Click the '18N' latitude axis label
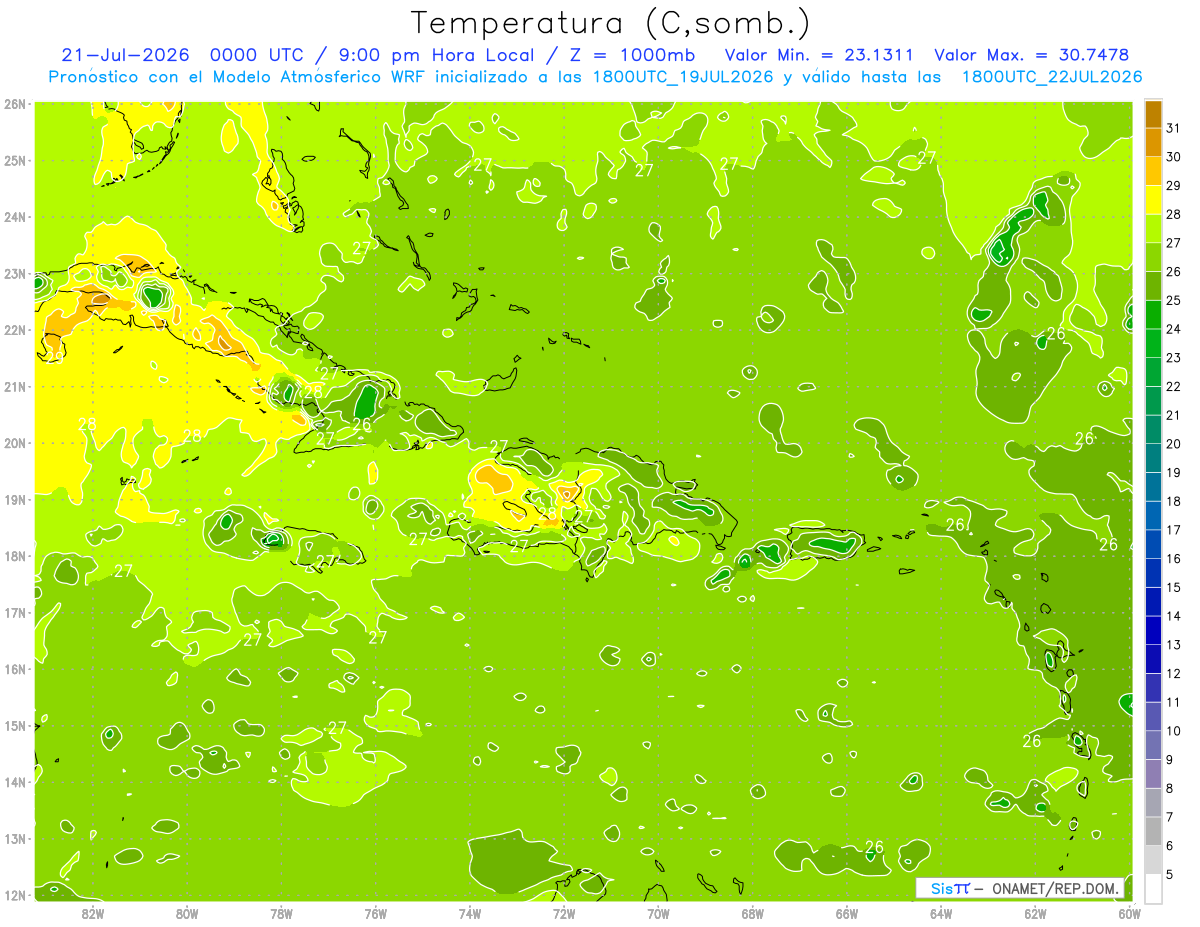Screen dimensions: 1200x927 pos(15,556)
